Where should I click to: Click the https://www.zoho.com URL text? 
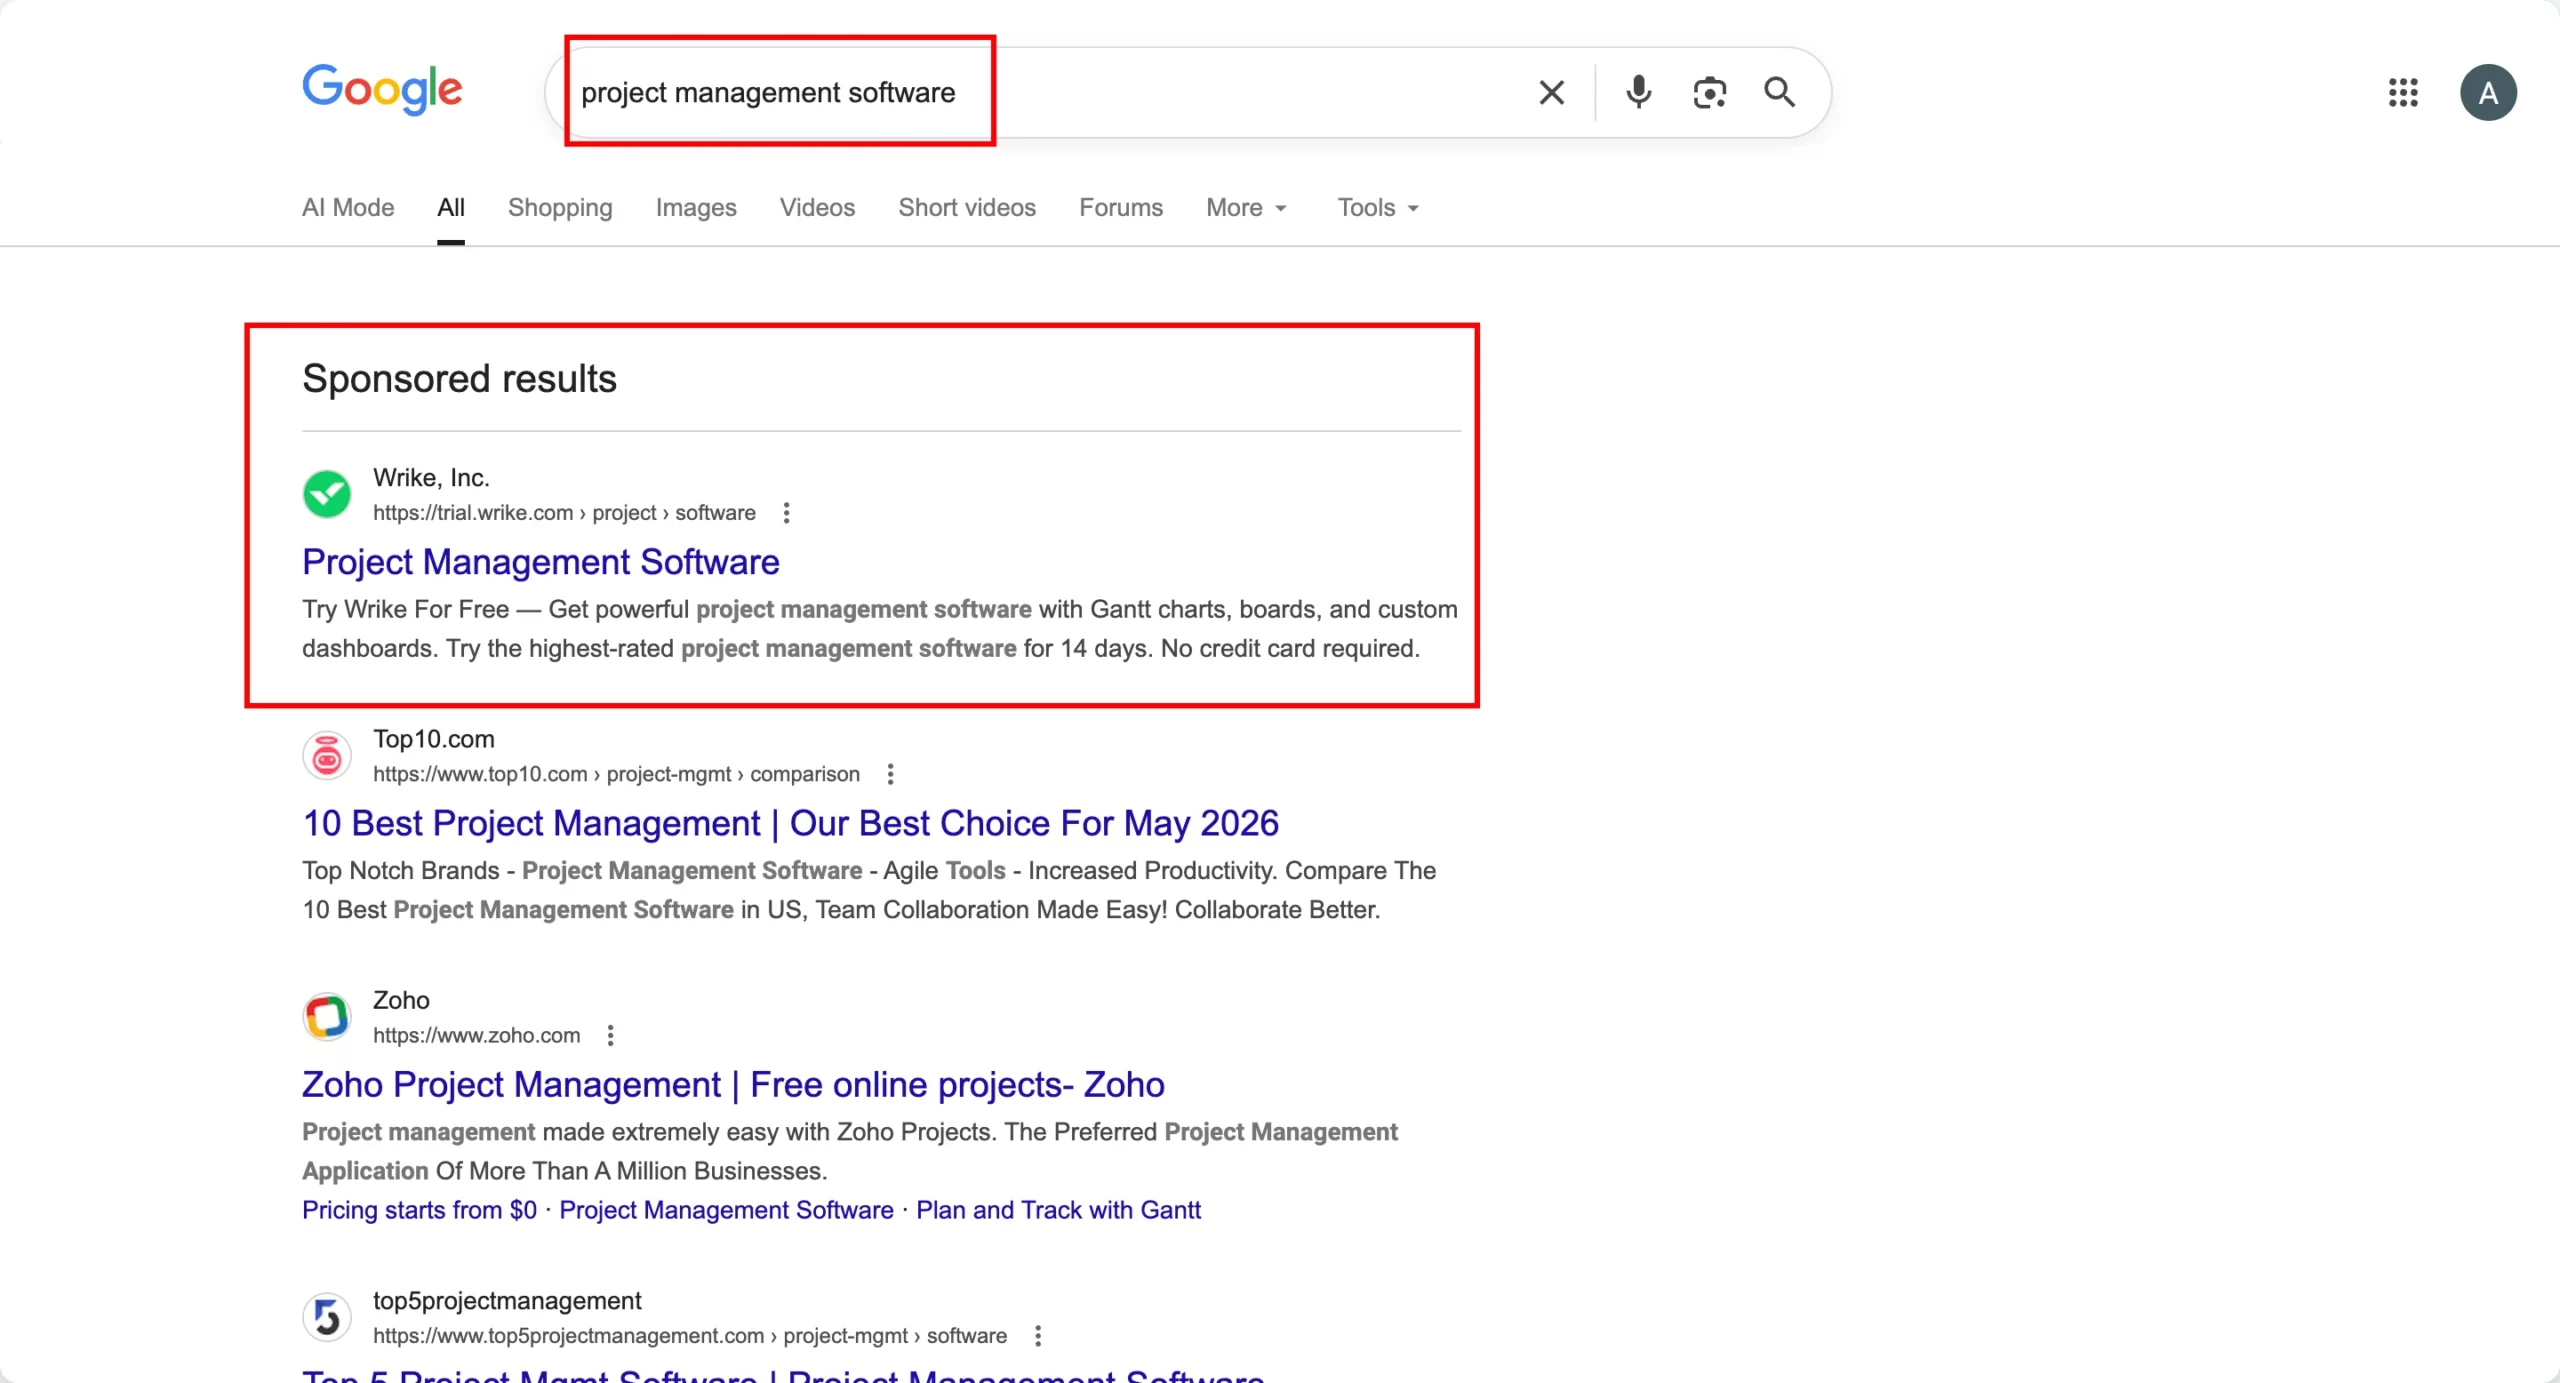[476, 1035]
